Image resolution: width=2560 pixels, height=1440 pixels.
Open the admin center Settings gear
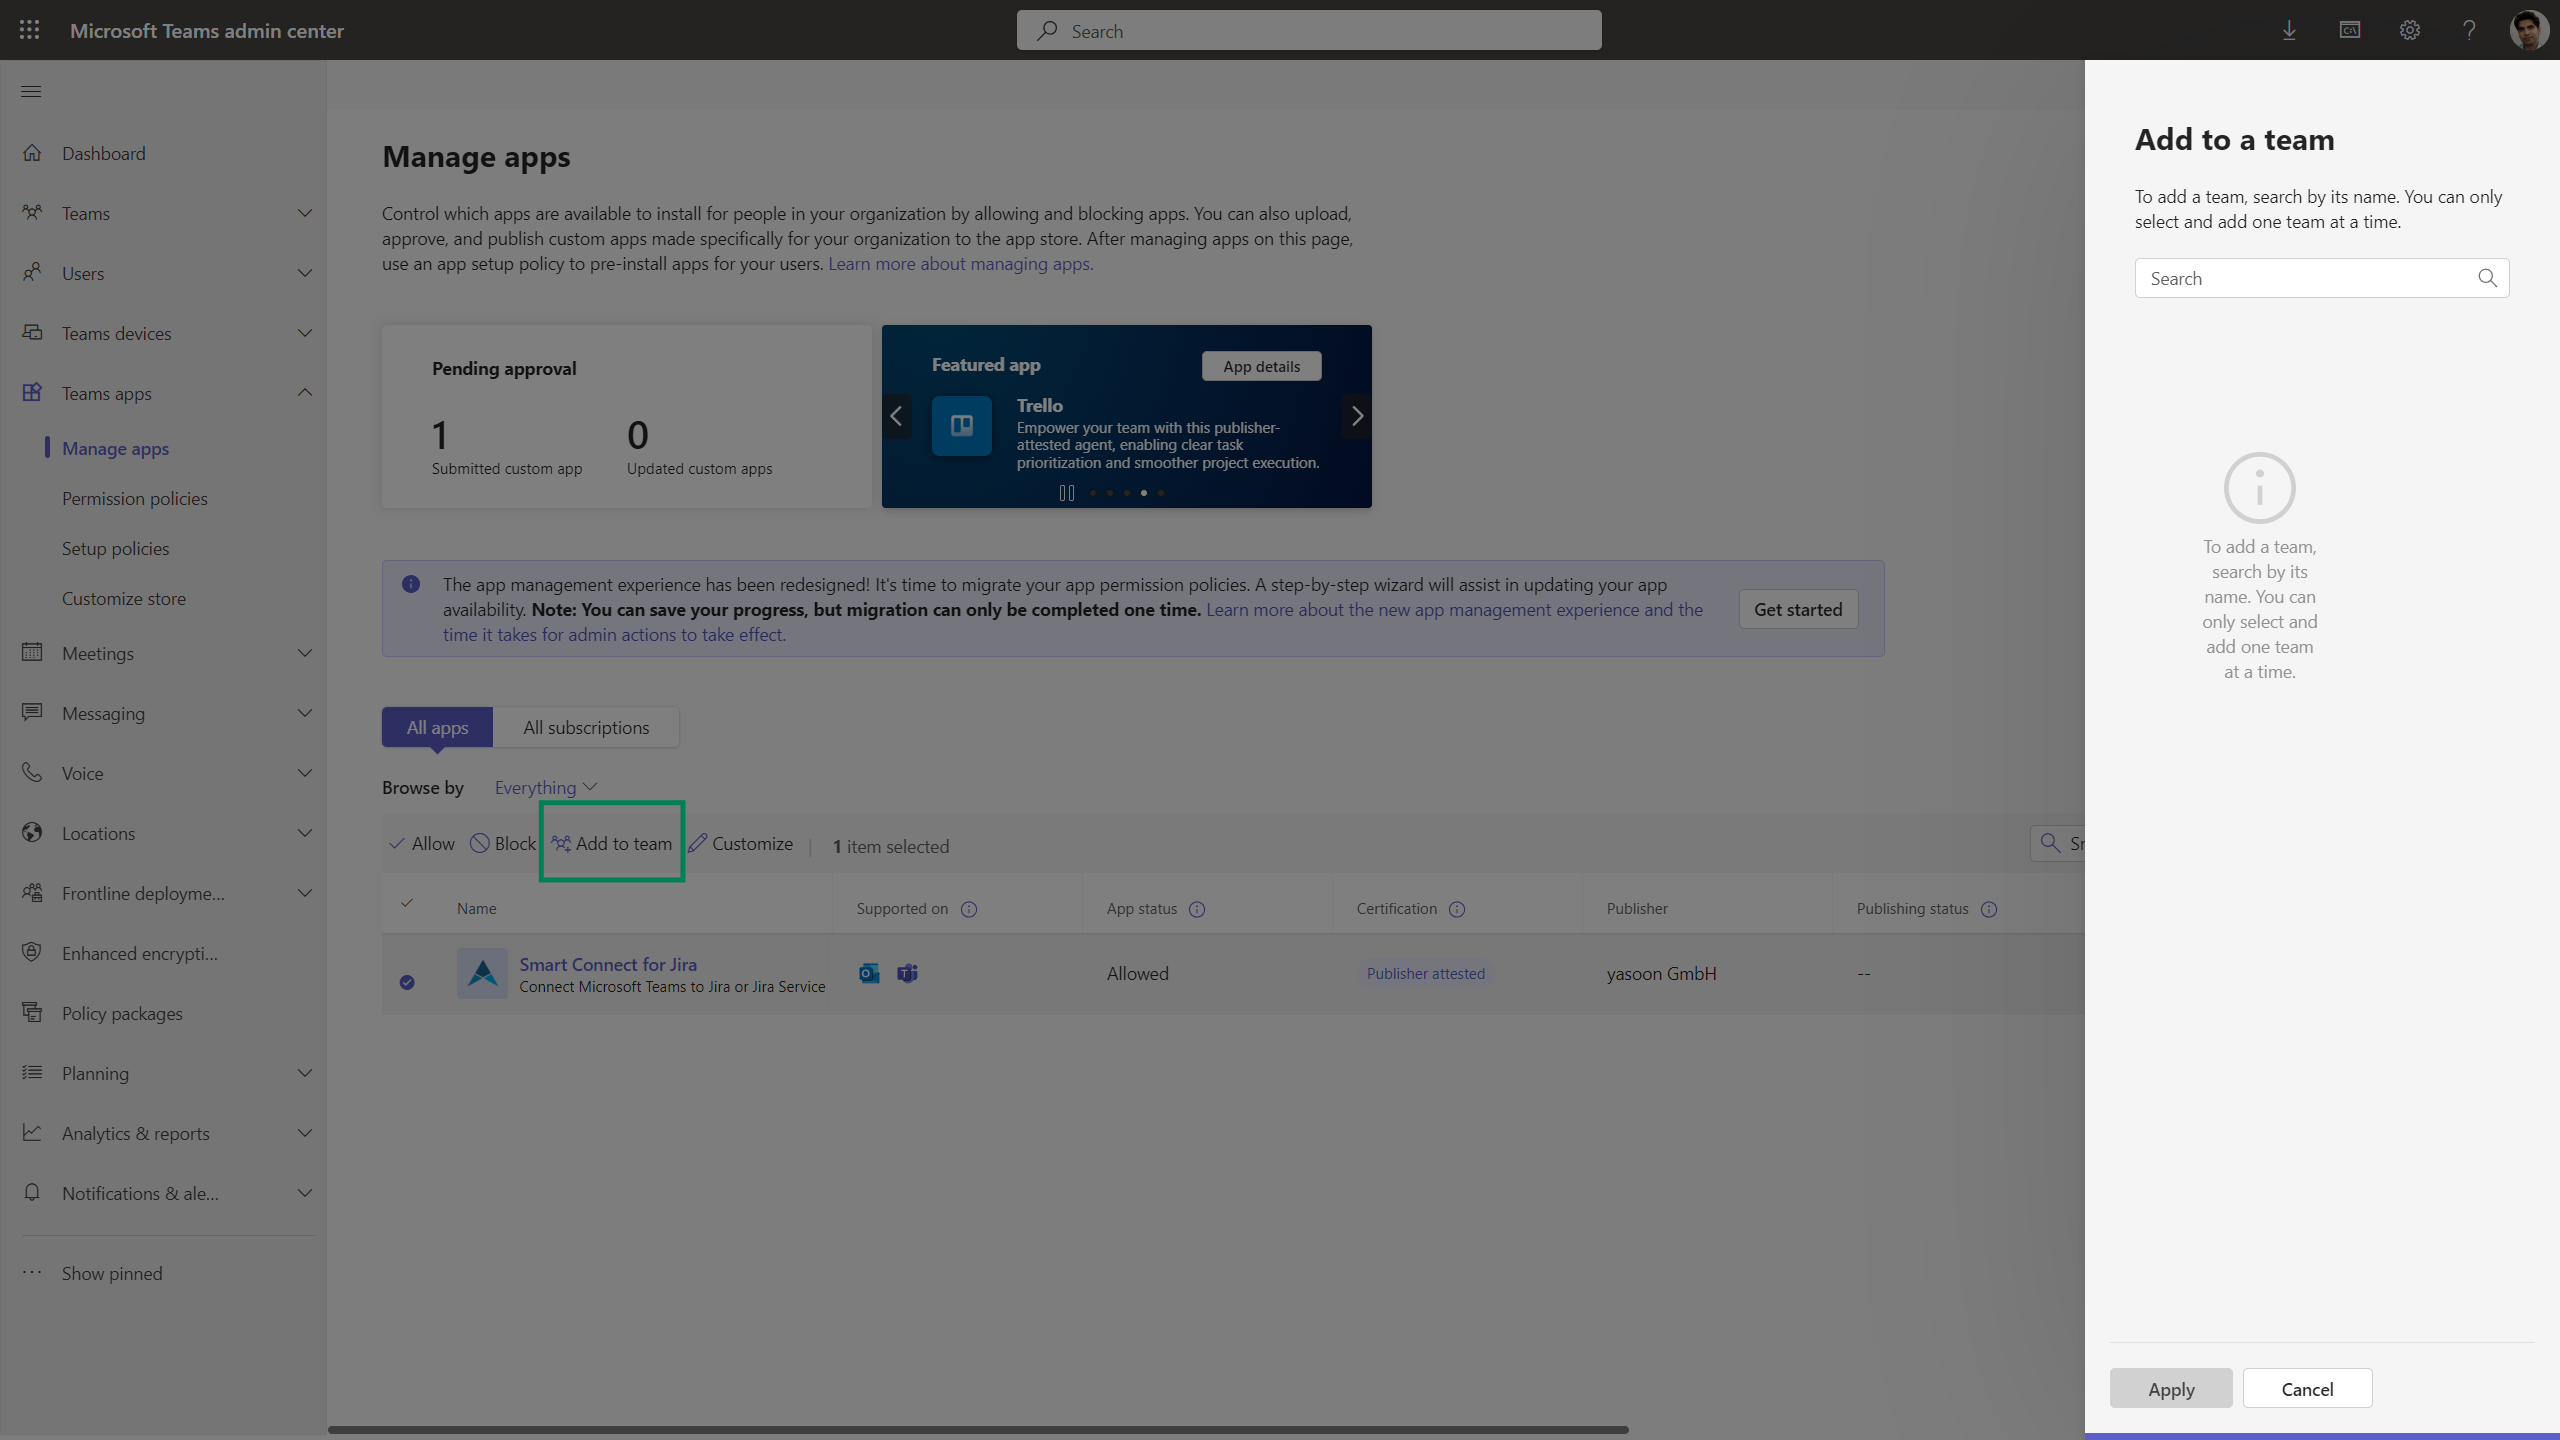click(2410, 30)
